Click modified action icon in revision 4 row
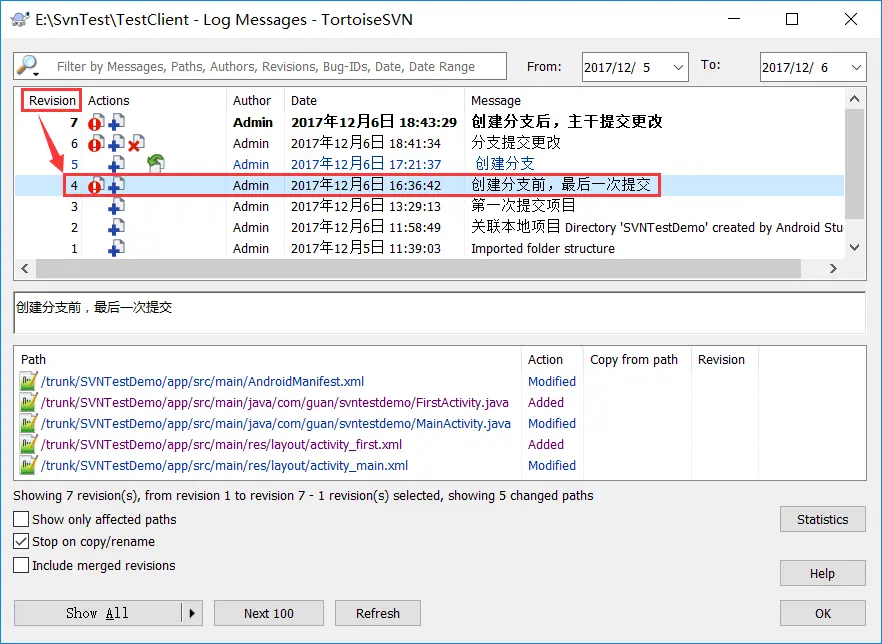882x644 pixels. (x=96, y=185)
